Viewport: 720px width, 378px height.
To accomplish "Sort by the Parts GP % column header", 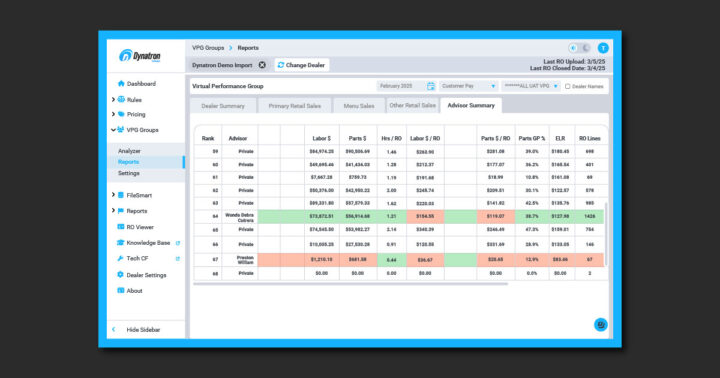I will [532, 138].
